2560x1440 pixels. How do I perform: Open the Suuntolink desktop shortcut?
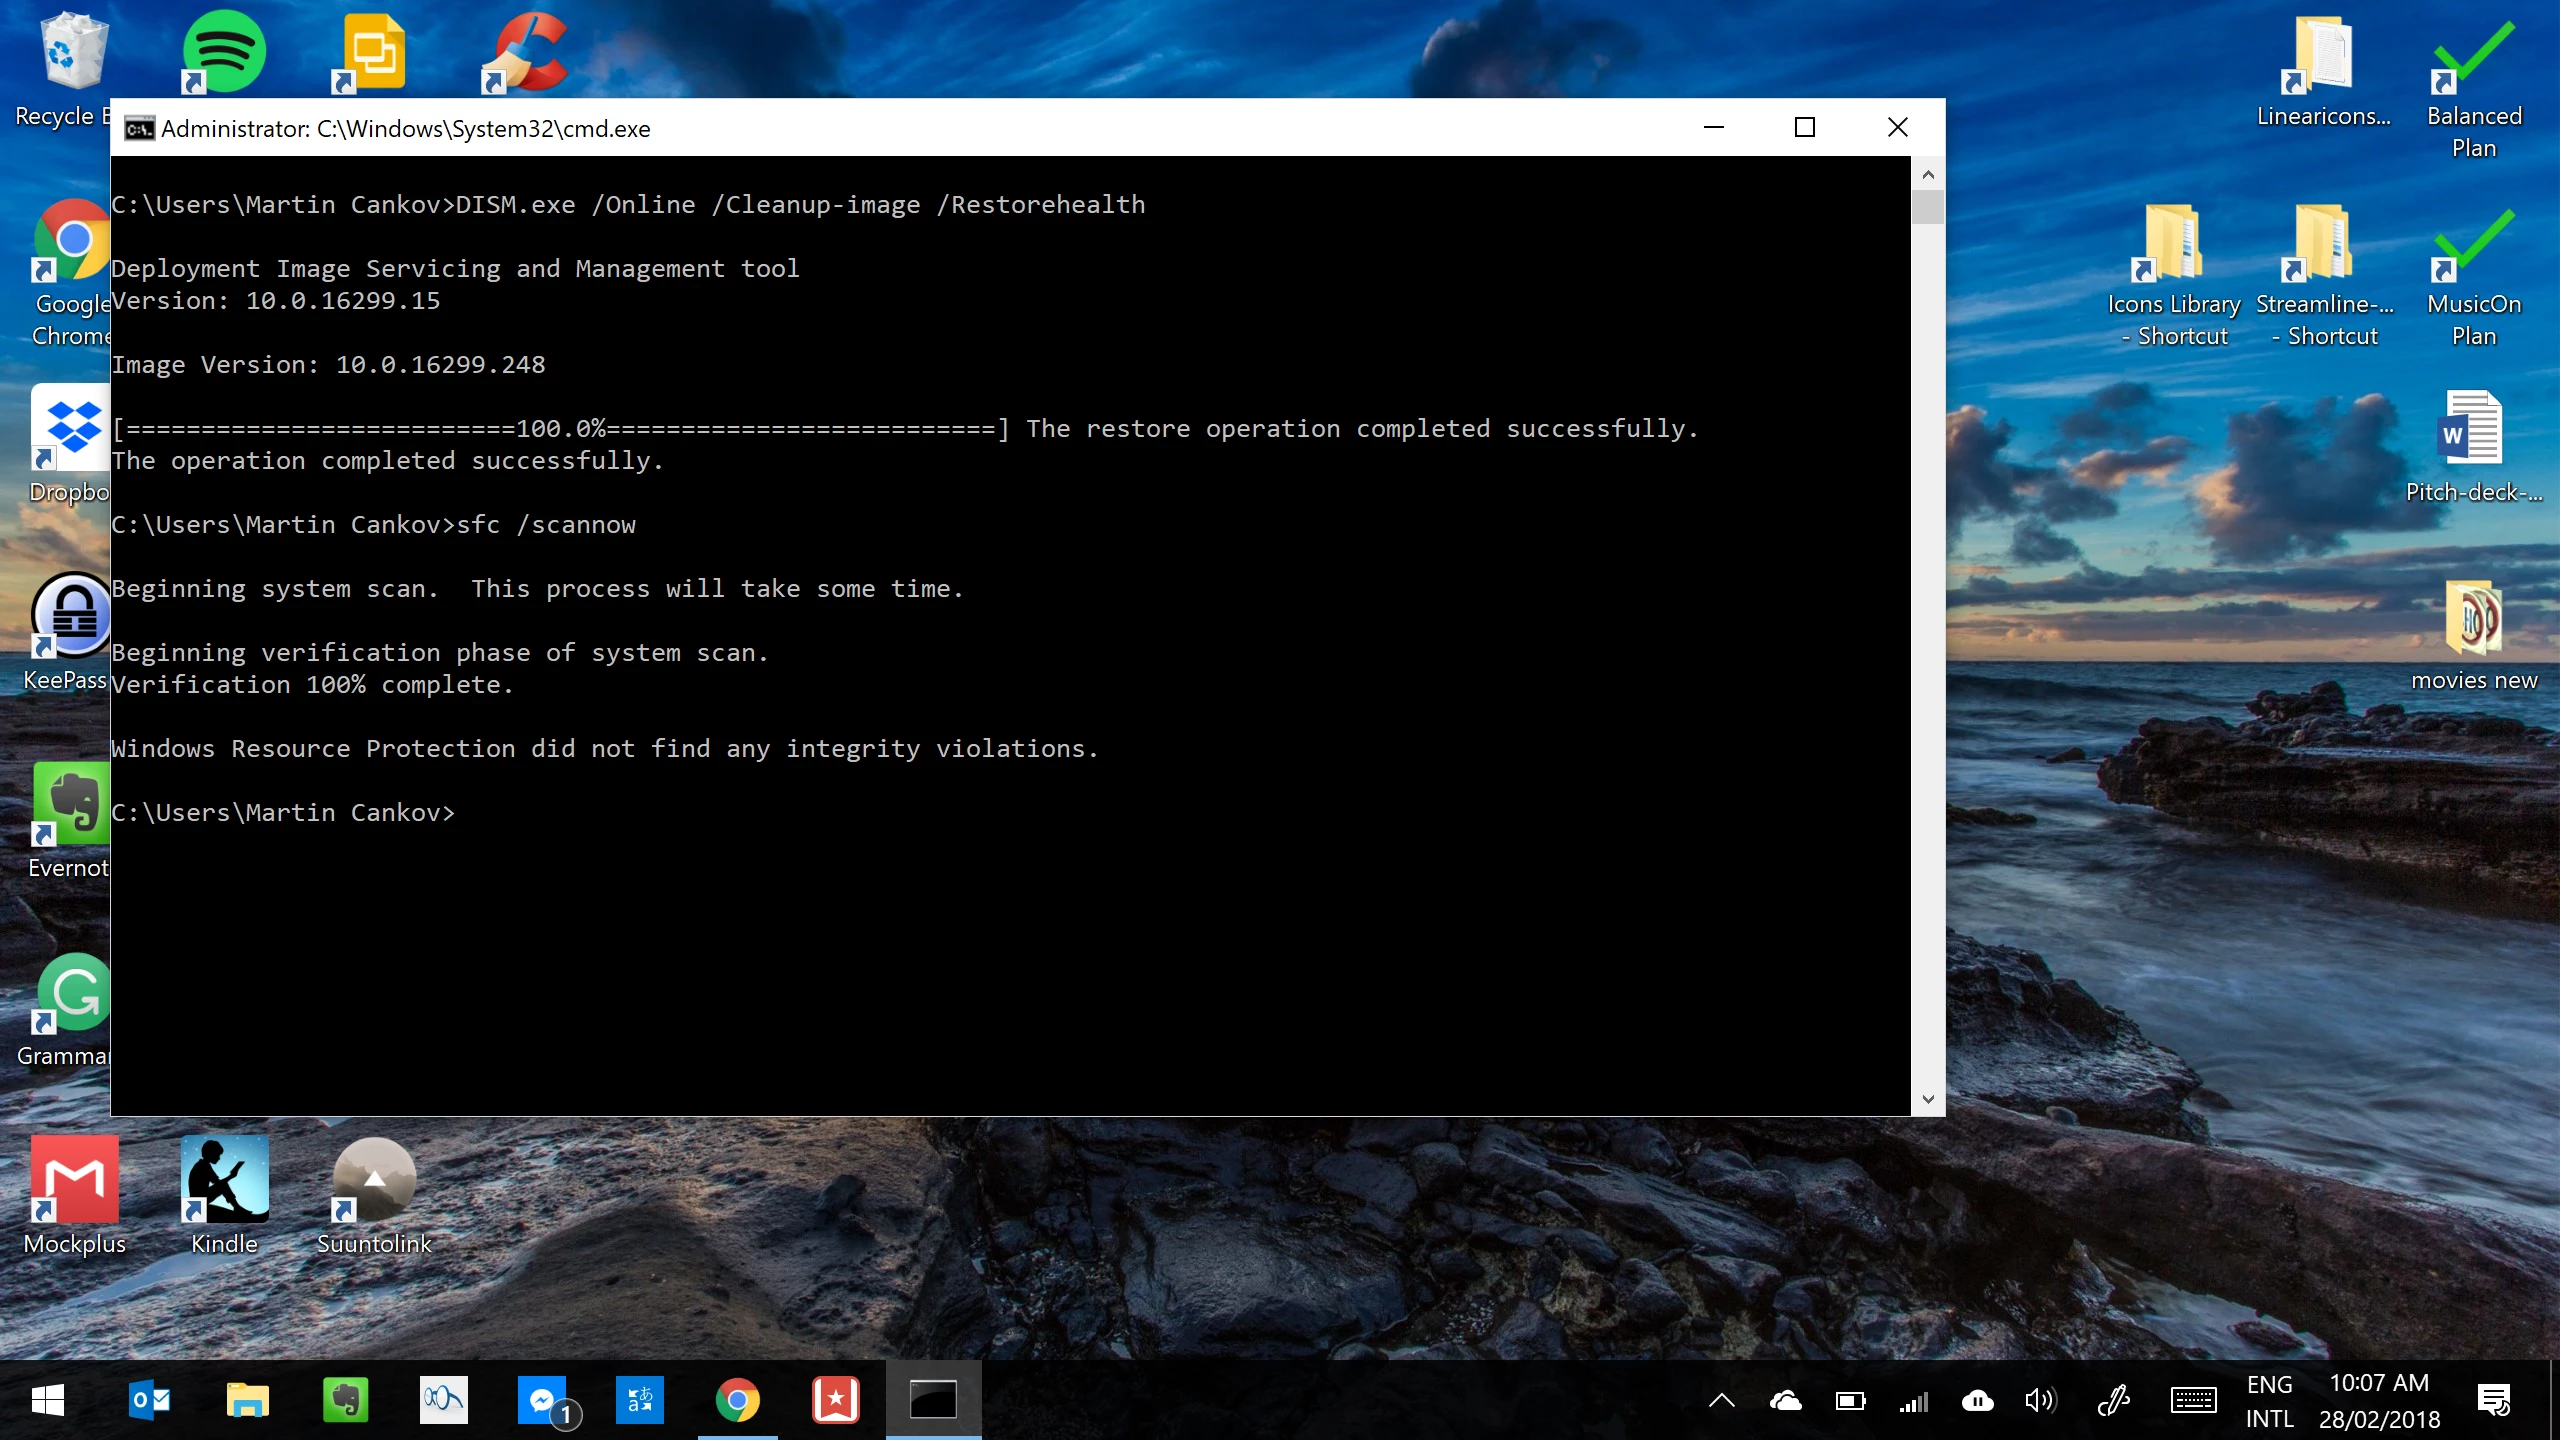pyautogui.click(x=374, y=1181)
